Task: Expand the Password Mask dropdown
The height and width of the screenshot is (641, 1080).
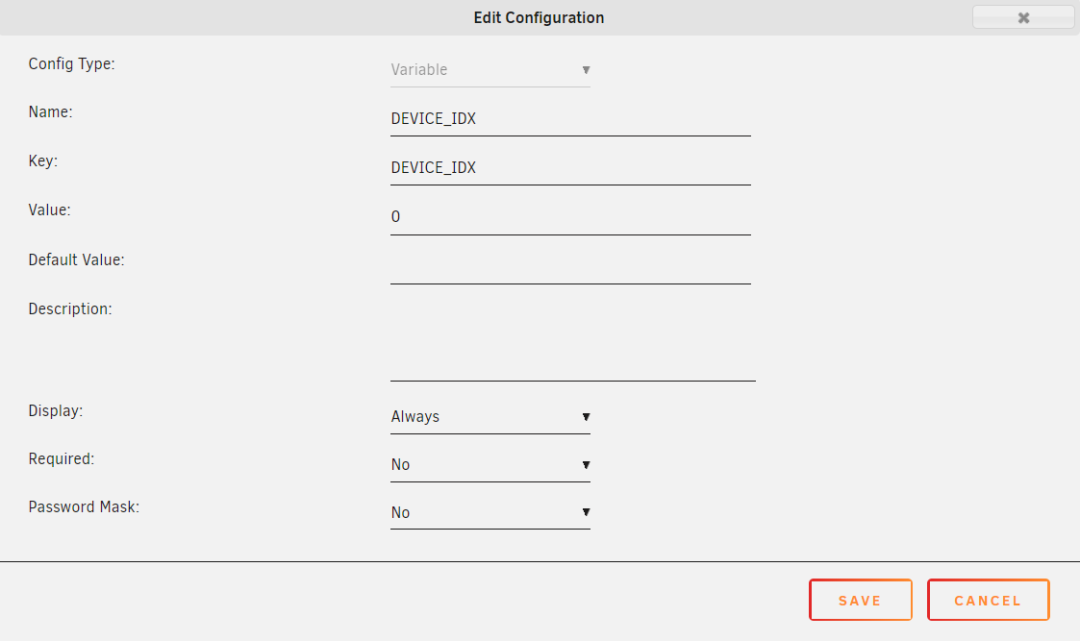Action: pos(490,513)
